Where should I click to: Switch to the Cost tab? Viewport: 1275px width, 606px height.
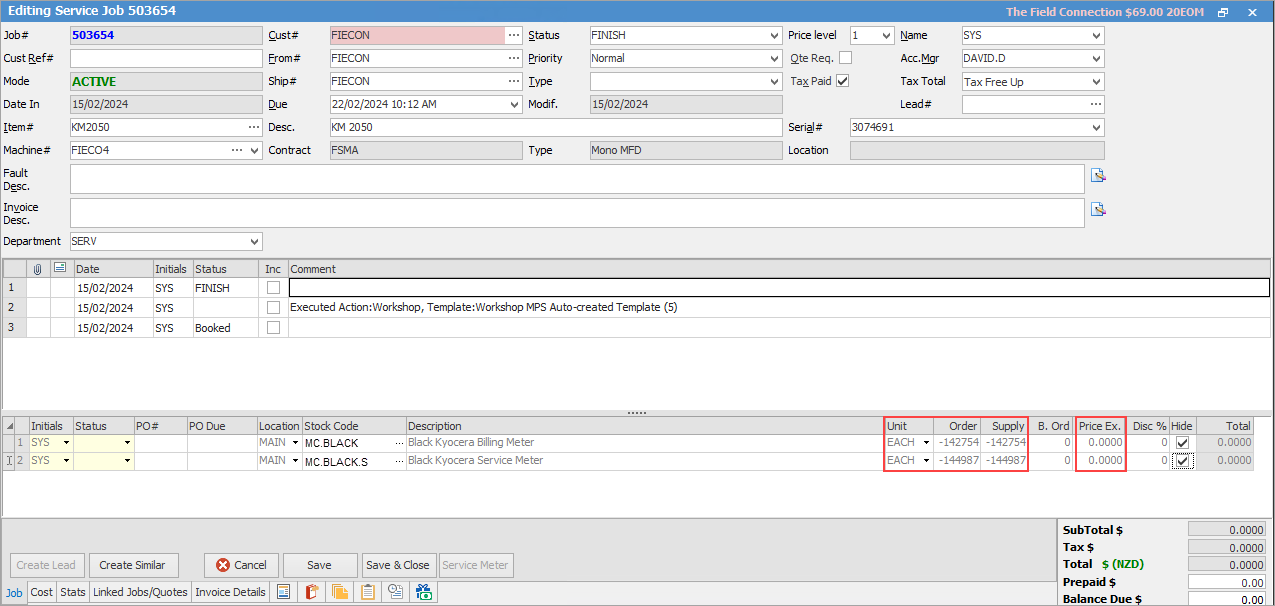pyautogui.click(x=42, y=592)
